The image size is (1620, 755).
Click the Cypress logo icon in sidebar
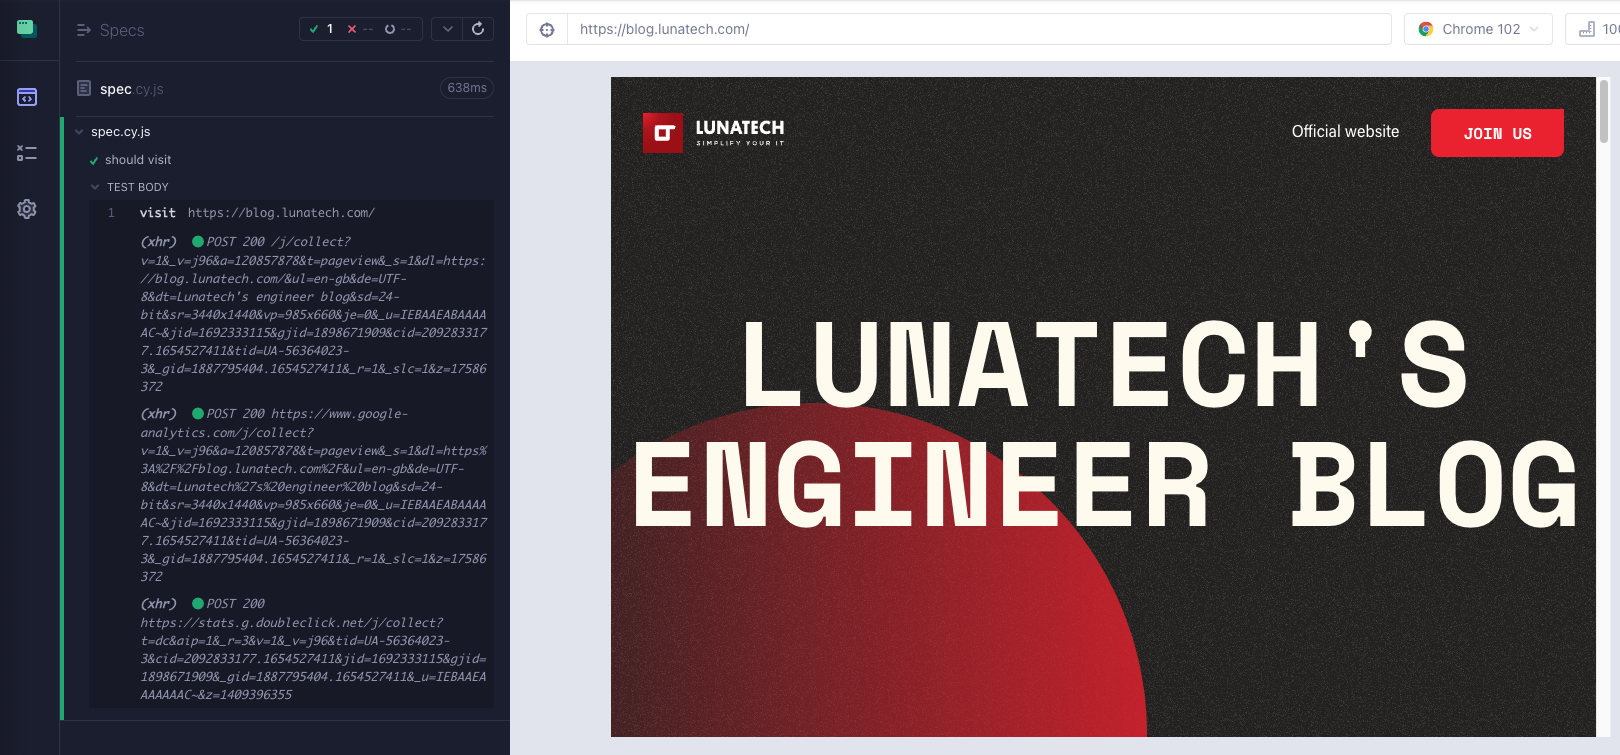pyautogui.click(x=27, y=29)
